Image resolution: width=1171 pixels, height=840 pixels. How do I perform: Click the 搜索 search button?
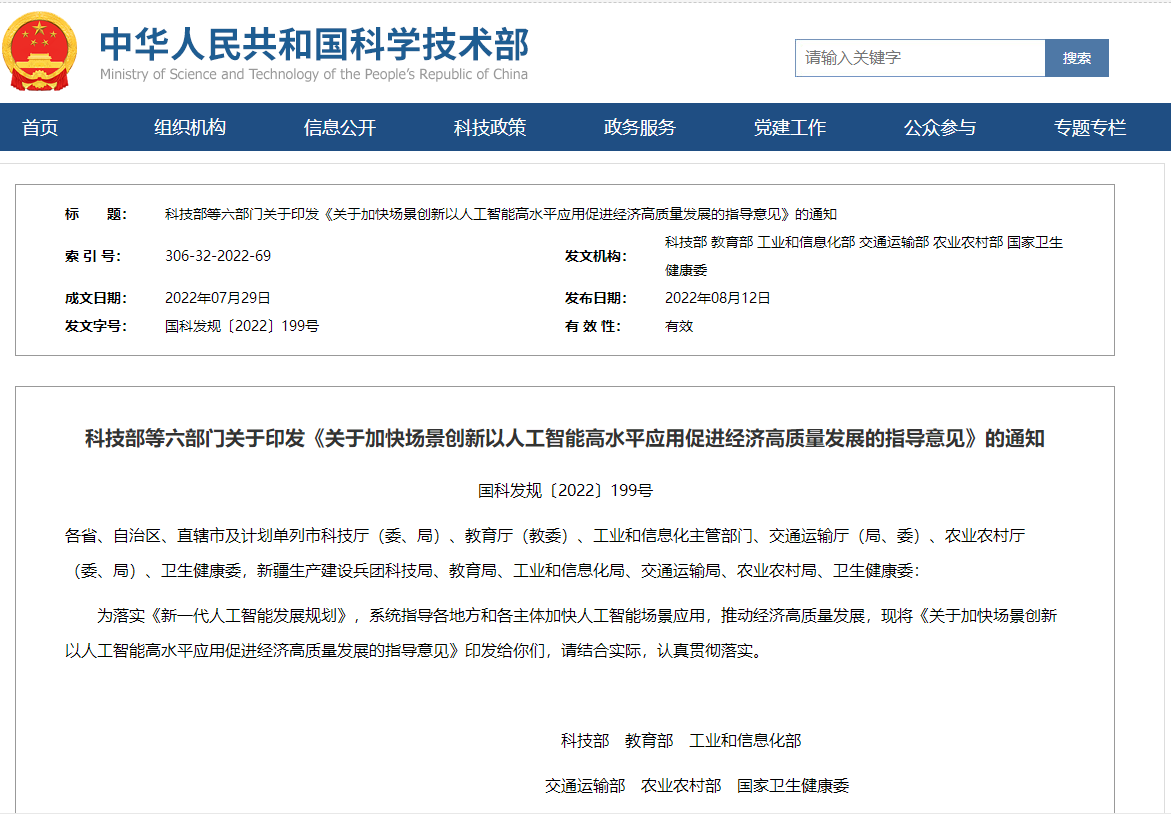coord(1077,57)
